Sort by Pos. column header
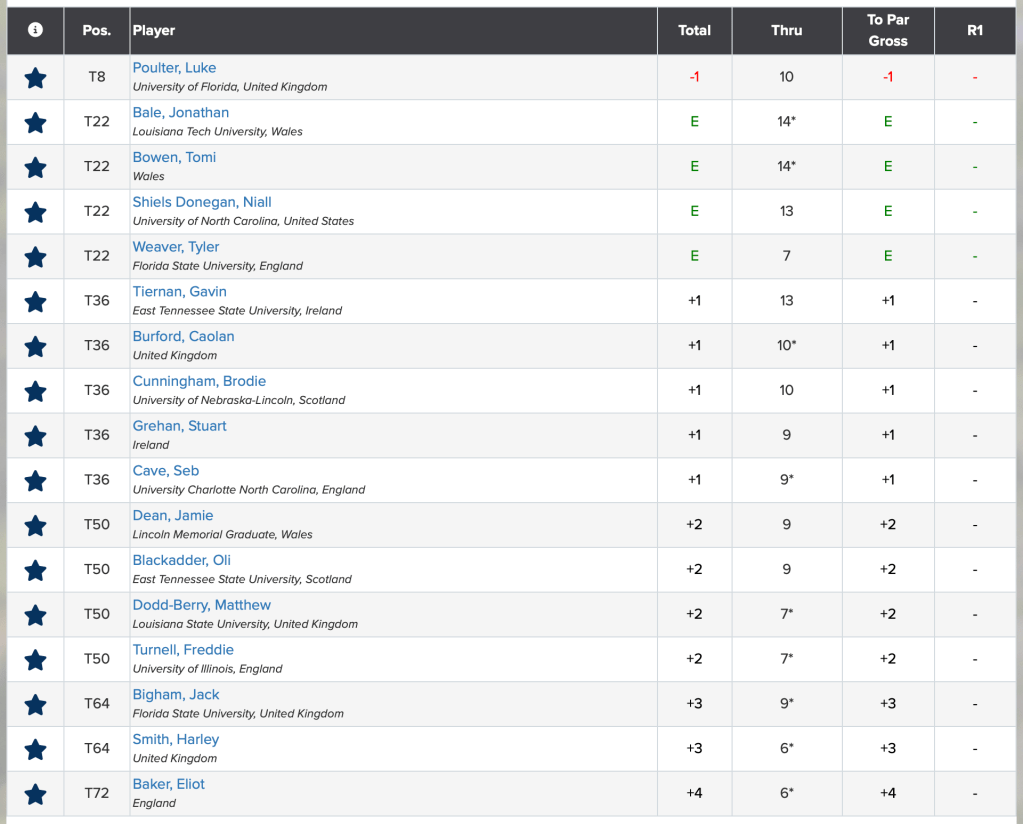The height and width of the screenshot is (824, 1023). click(97, 30)
